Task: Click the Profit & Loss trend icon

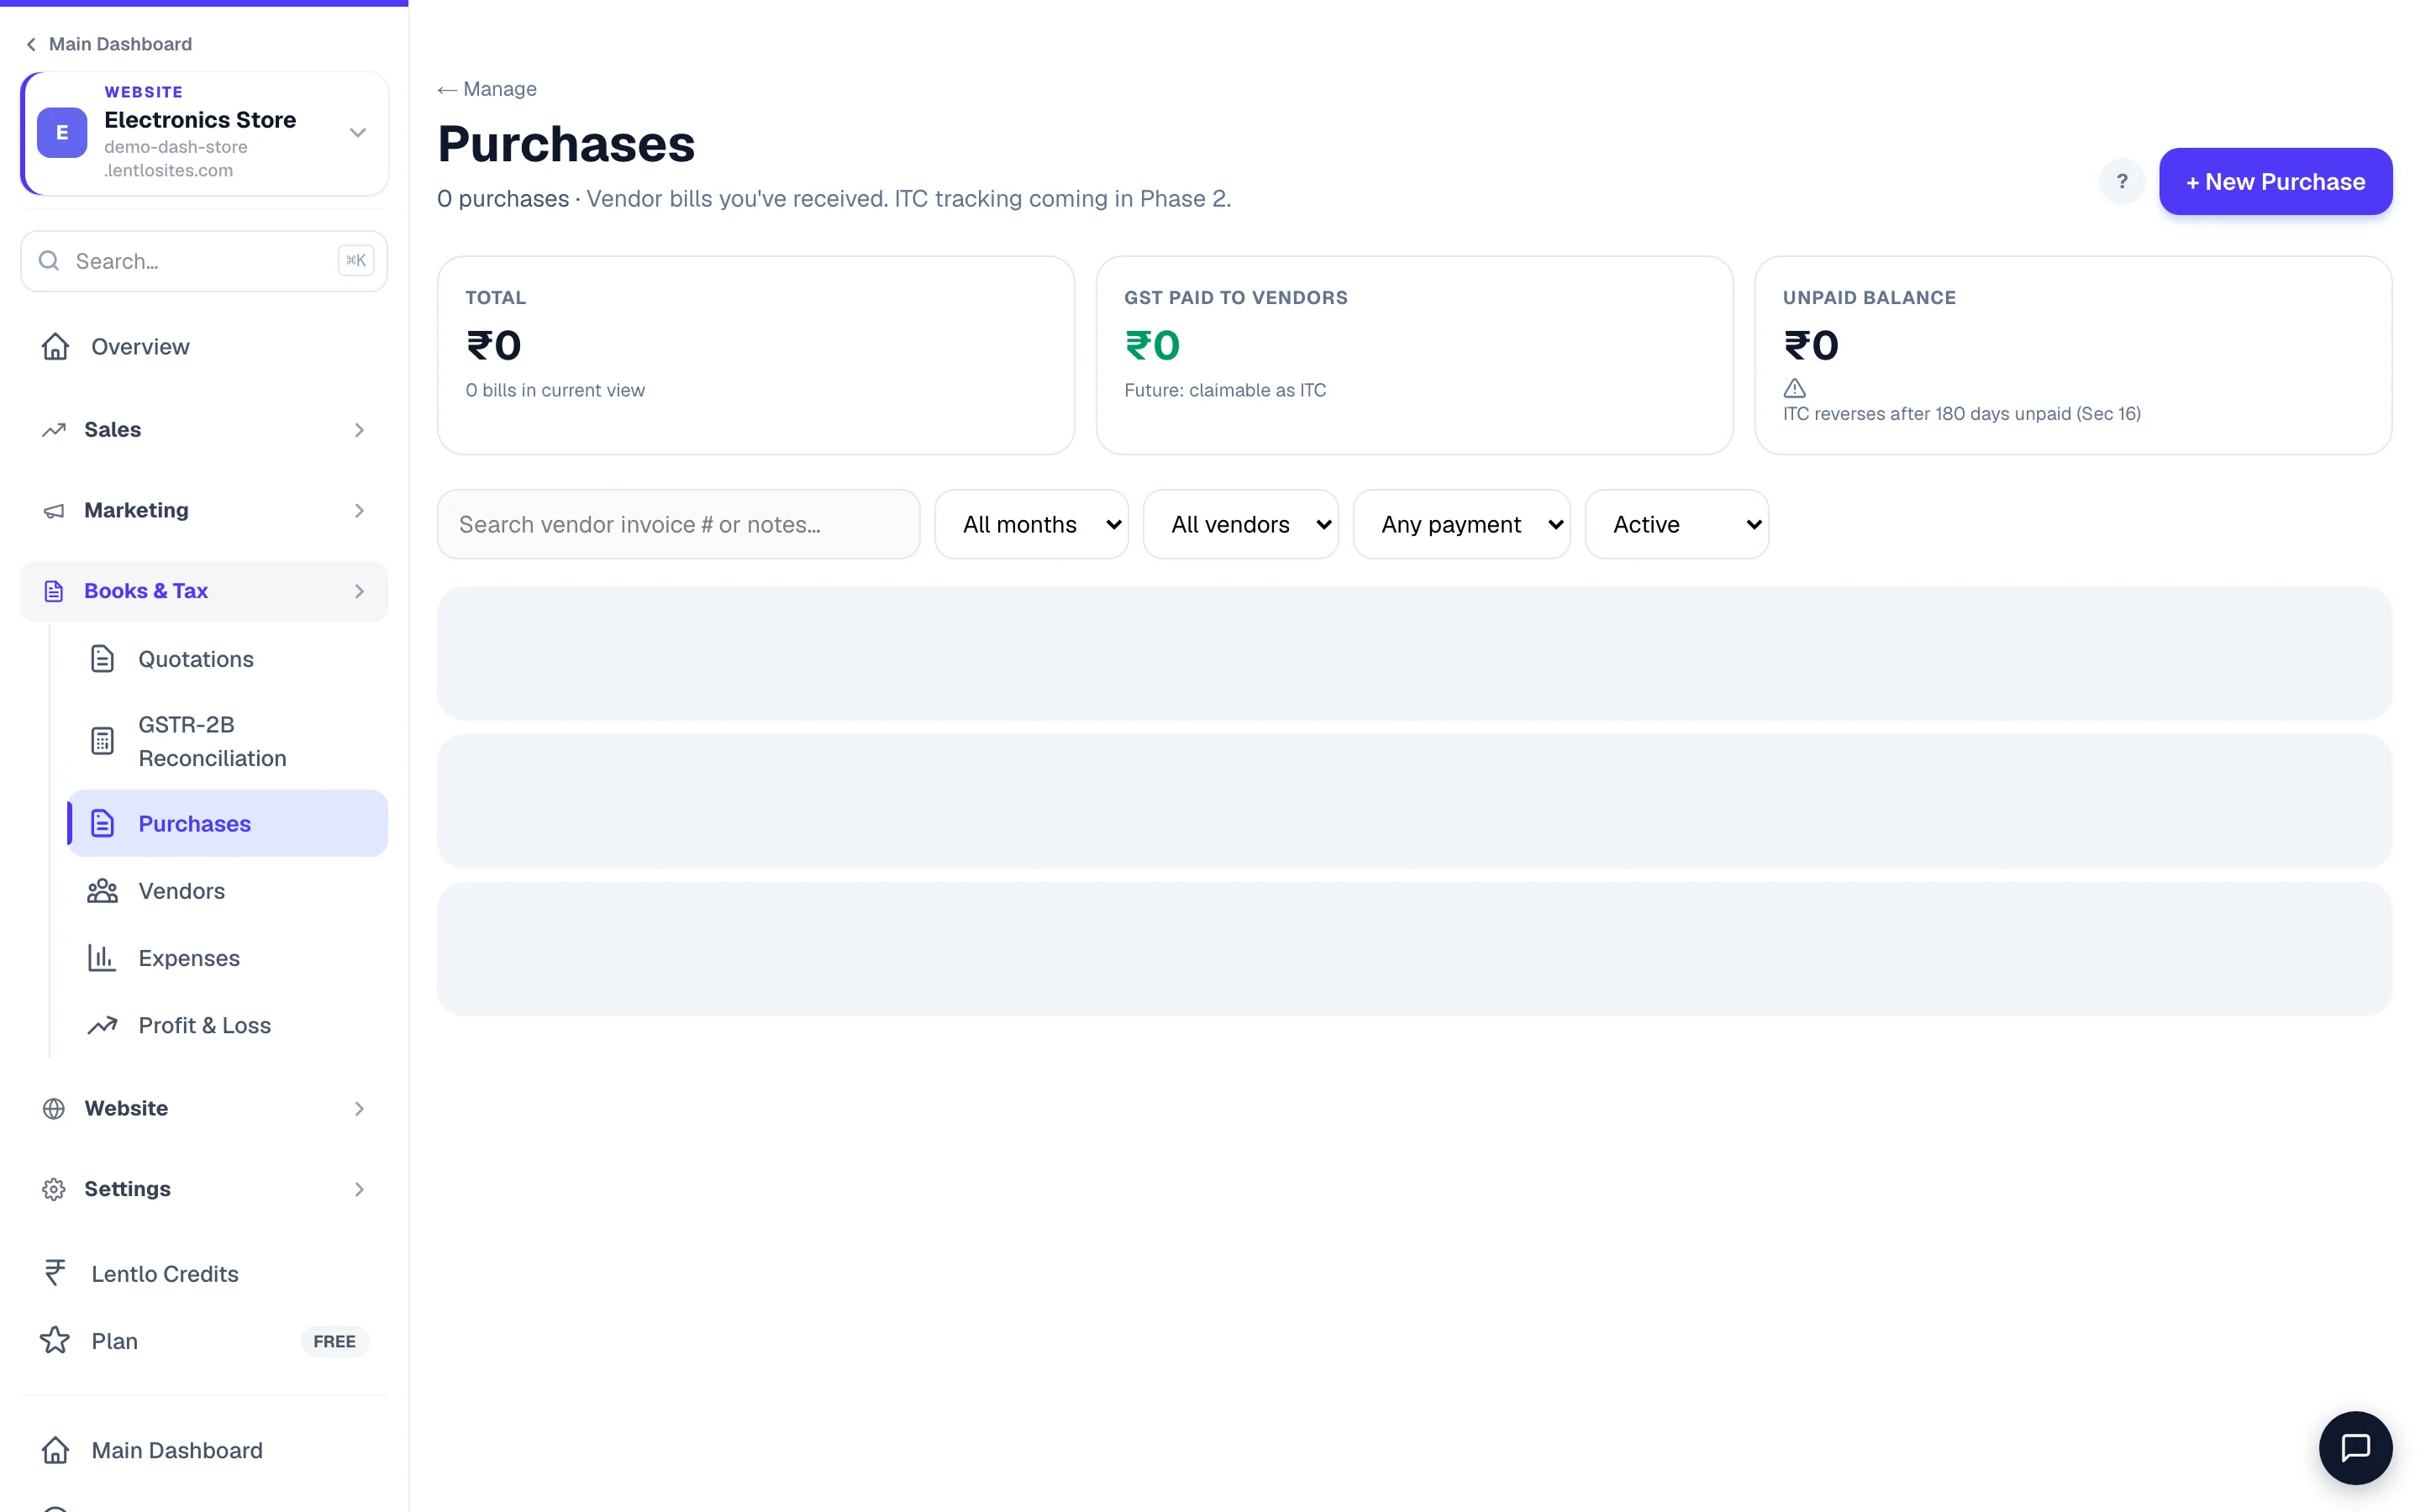Action: click(102, 1025)
